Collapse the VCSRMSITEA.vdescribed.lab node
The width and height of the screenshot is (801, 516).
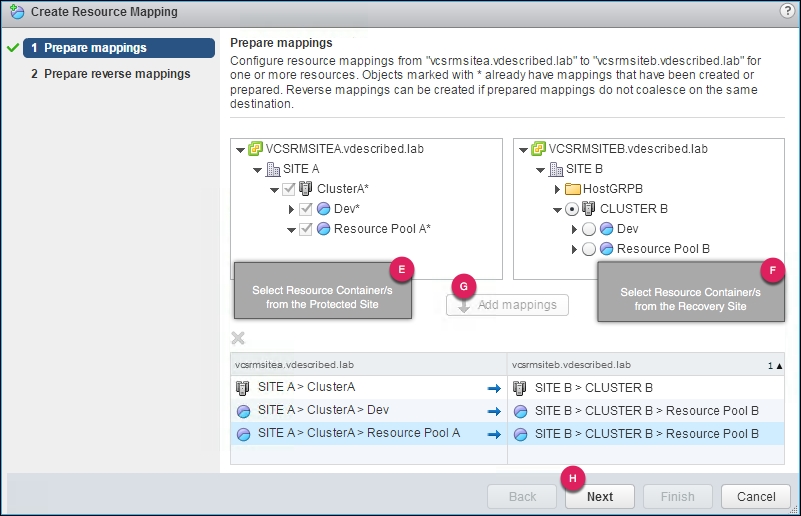(x=240, y=150)
